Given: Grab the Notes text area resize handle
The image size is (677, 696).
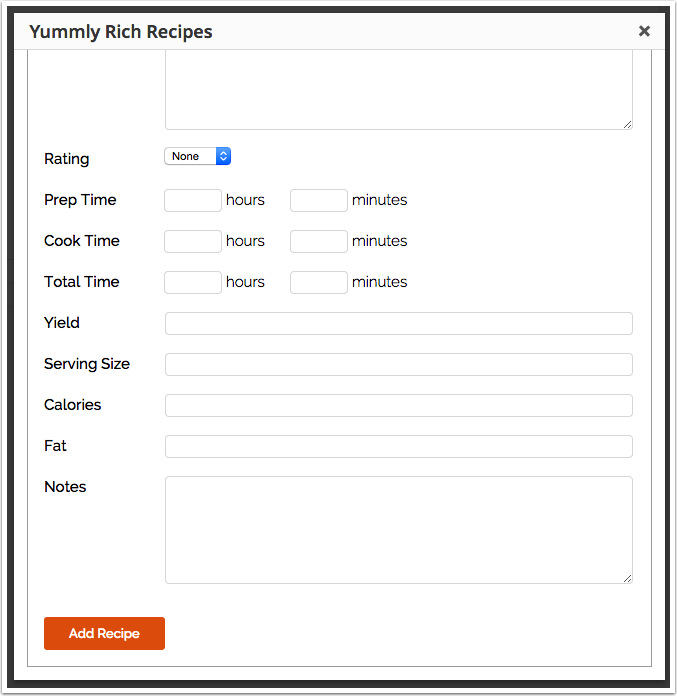Looking at the screenshot, I should coord(628,578).
